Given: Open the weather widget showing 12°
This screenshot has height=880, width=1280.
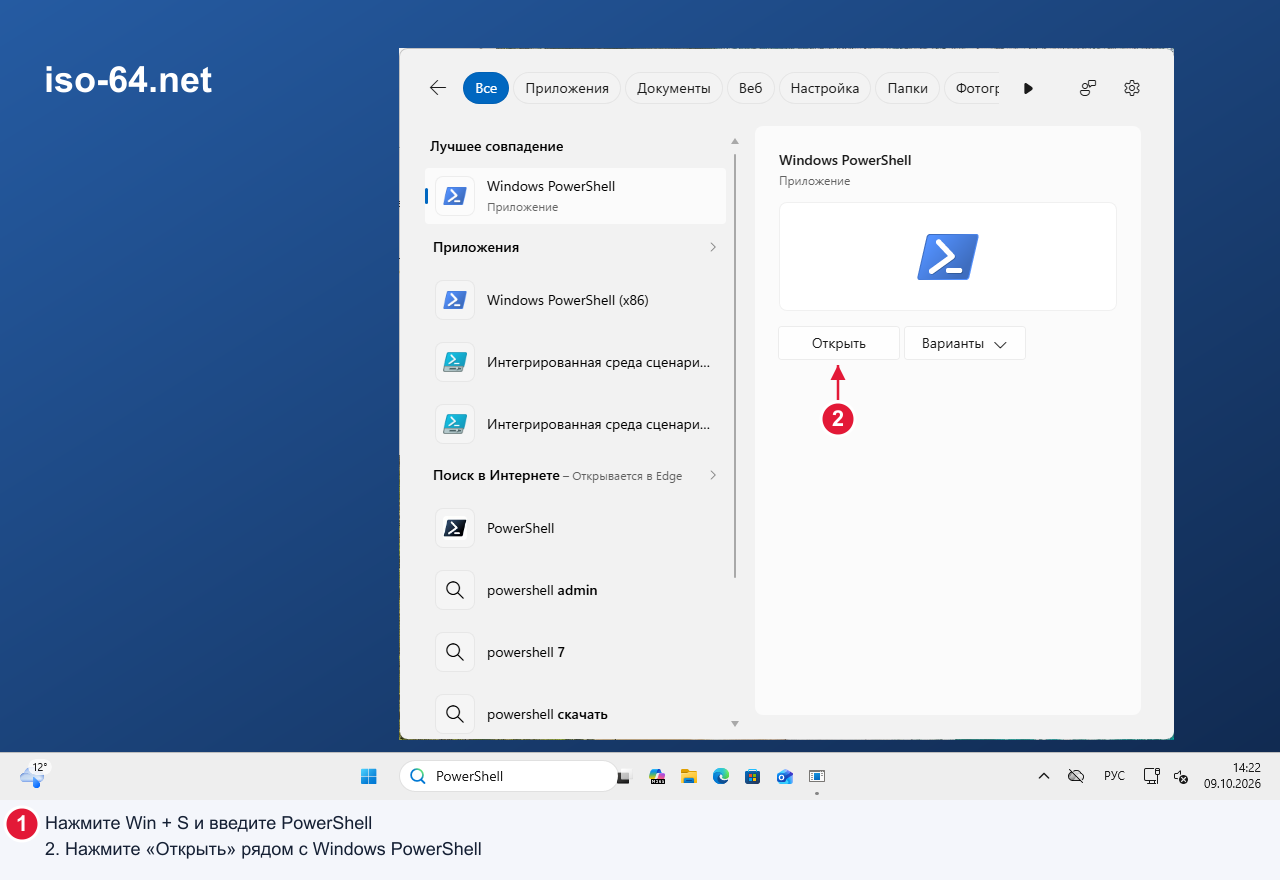Looking at the screenshot, I should [33, 774].
